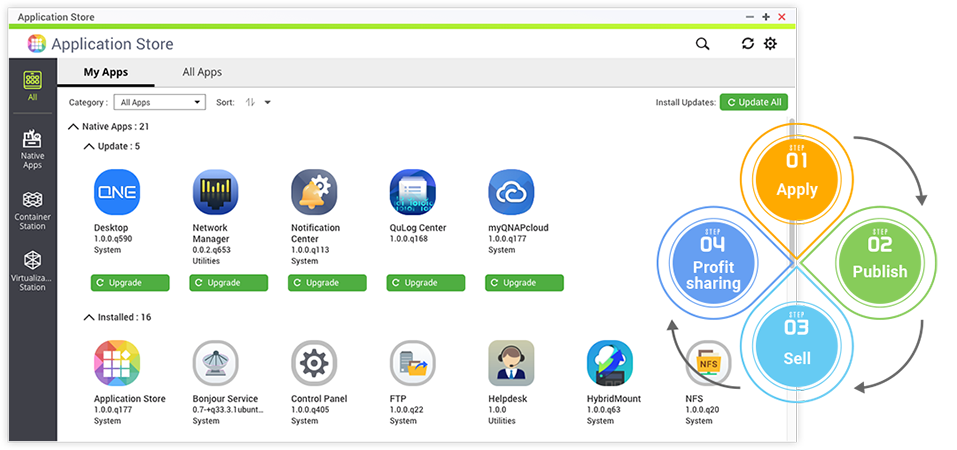Click the Control Panel gear icon
Screen dimensions: 957x450
click(x=314, y=363)
